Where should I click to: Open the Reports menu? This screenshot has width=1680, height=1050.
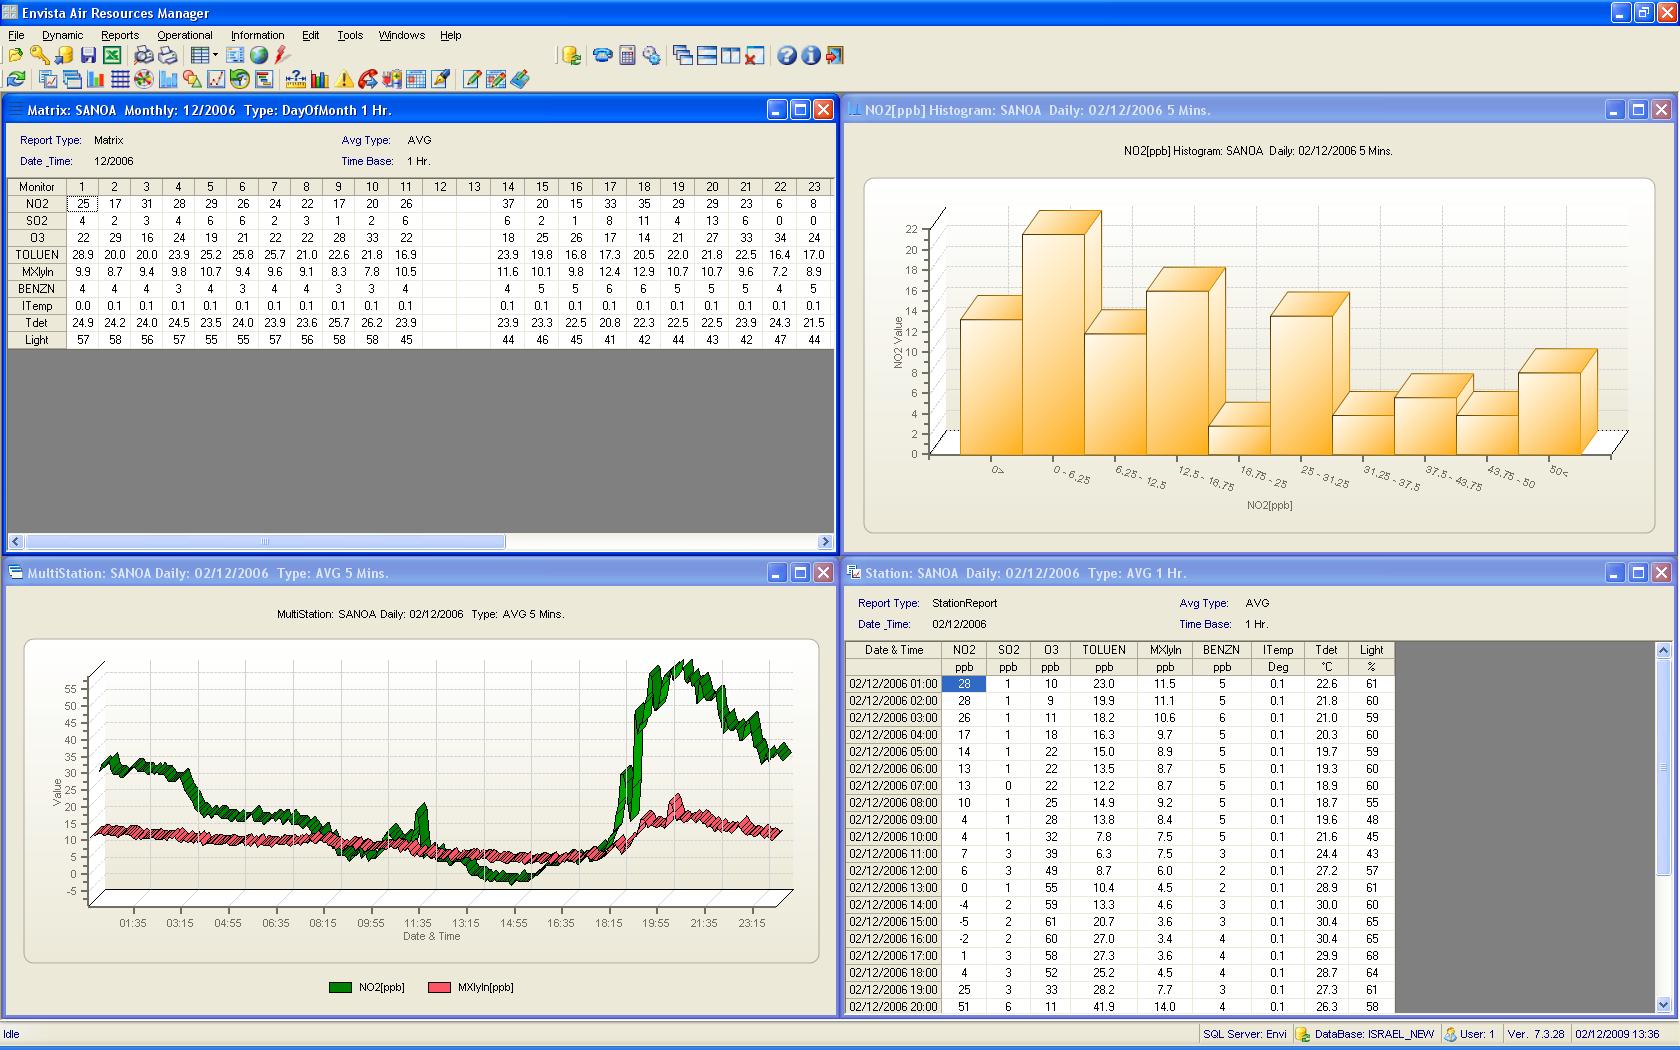tap(119, 35)
